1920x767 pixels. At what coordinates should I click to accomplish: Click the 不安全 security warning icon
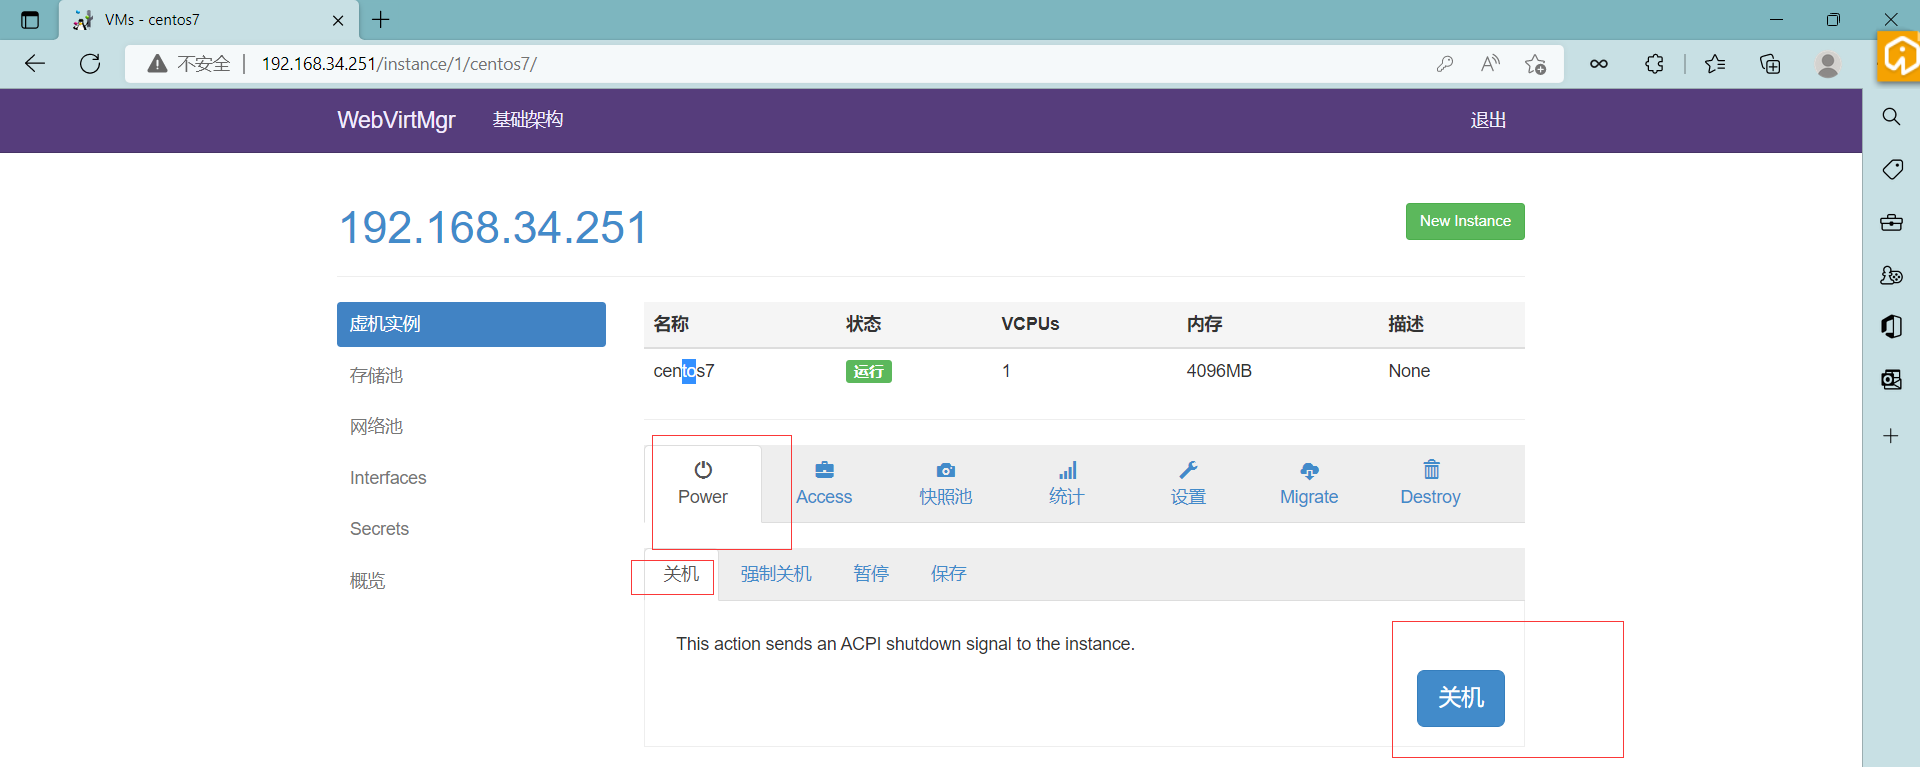(x=157, y=64)
